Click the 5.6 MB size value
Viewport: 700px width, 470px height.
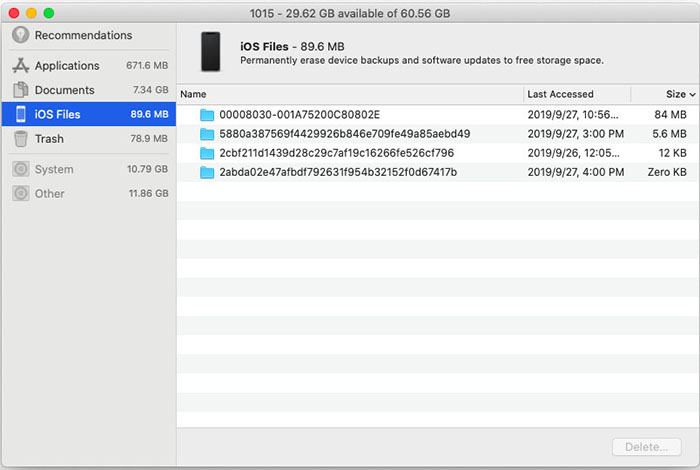click(x=669, y=134)
